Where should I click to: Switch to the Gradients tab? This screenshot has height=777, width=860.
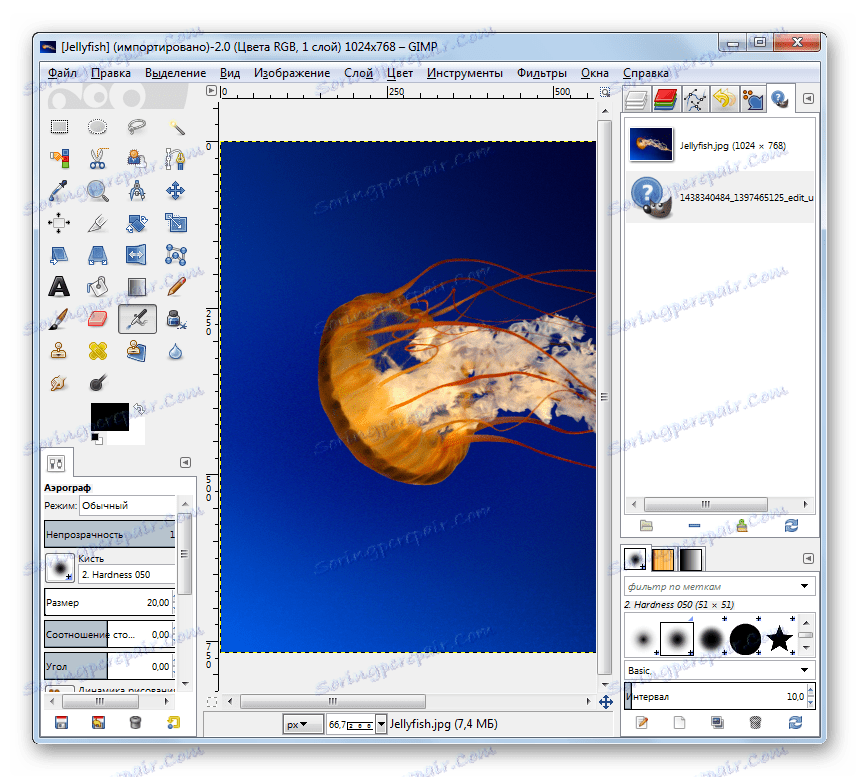click(691, 560)
